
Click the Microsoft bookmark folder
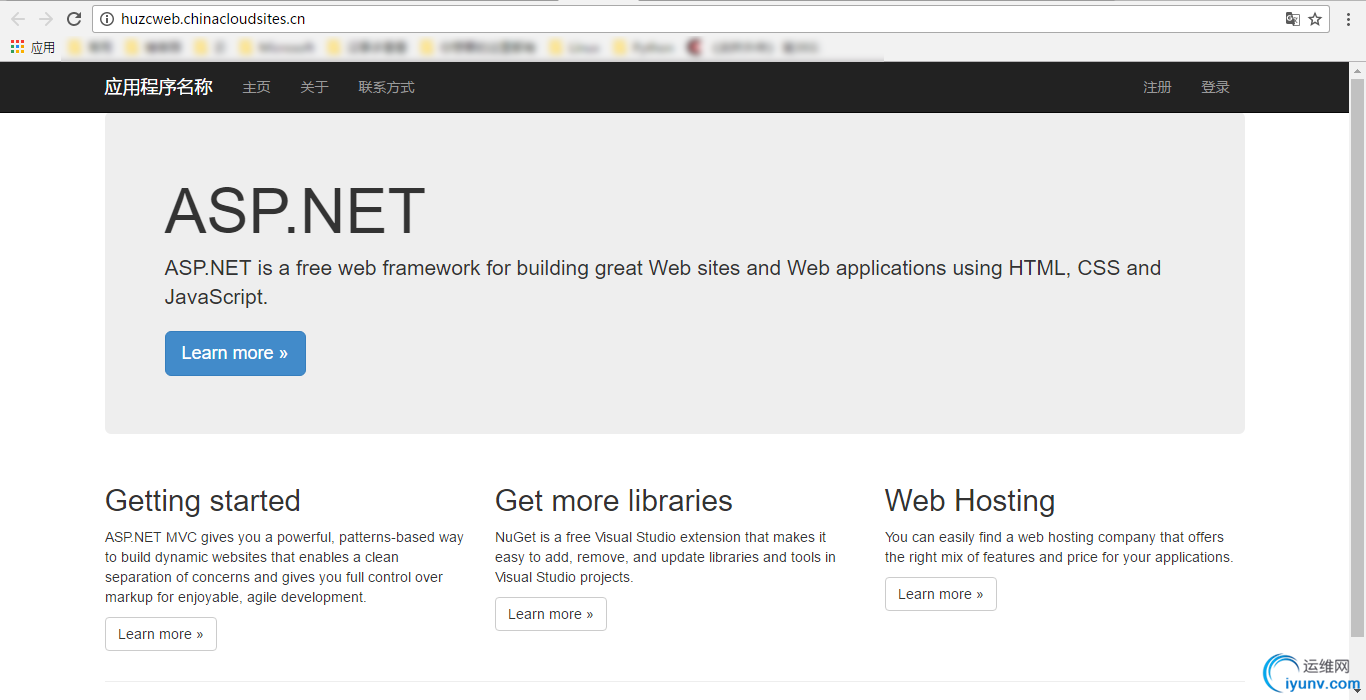[x=278, y=47]
